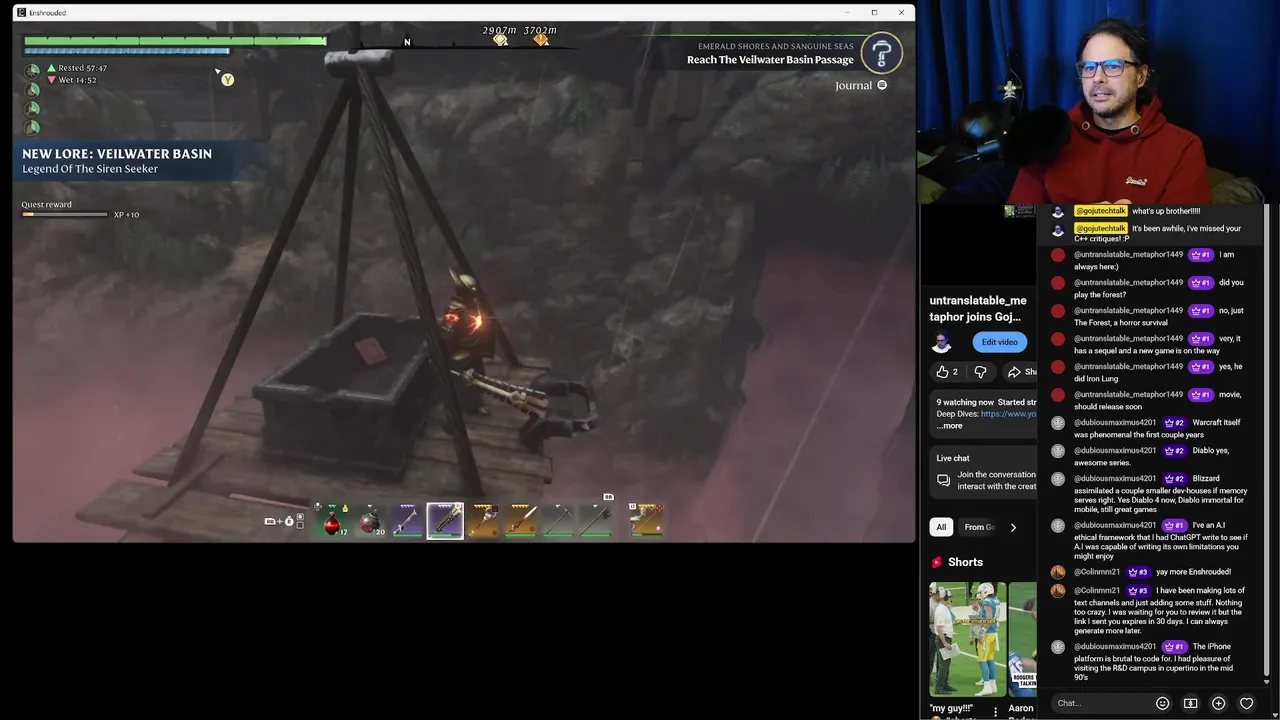The width and height of the screenshot is (1280, 720).
Task: Click the quest help question mark icon
Action: point(882,53)
